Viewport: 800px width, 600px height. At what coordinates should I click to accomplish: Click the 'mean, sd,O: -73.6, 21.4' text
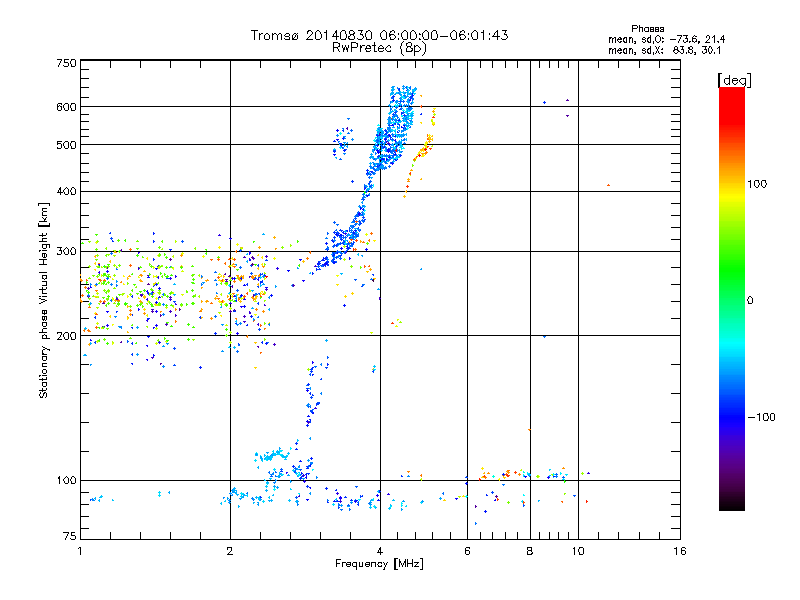666,39
